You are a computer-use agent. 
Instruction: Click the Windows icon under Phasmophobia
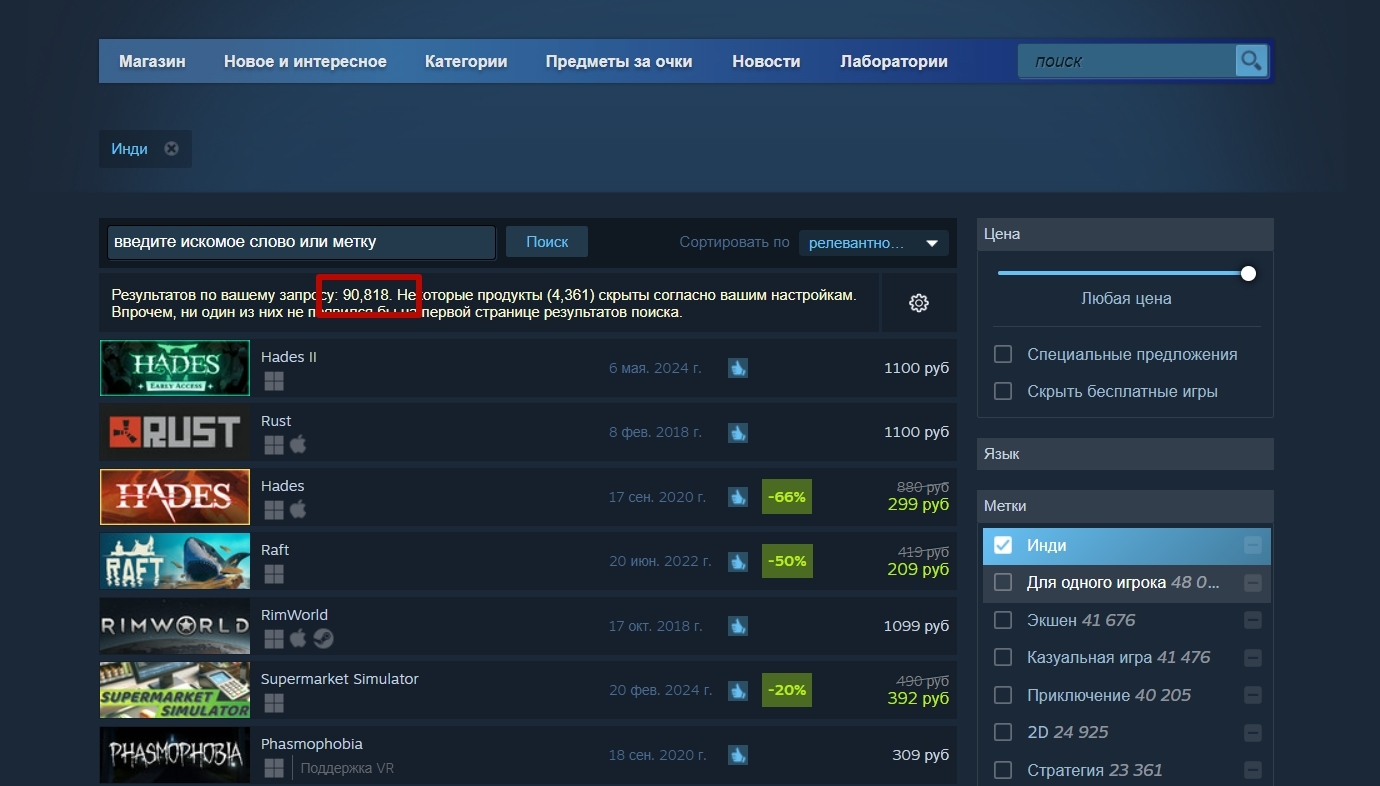(274, 768)
